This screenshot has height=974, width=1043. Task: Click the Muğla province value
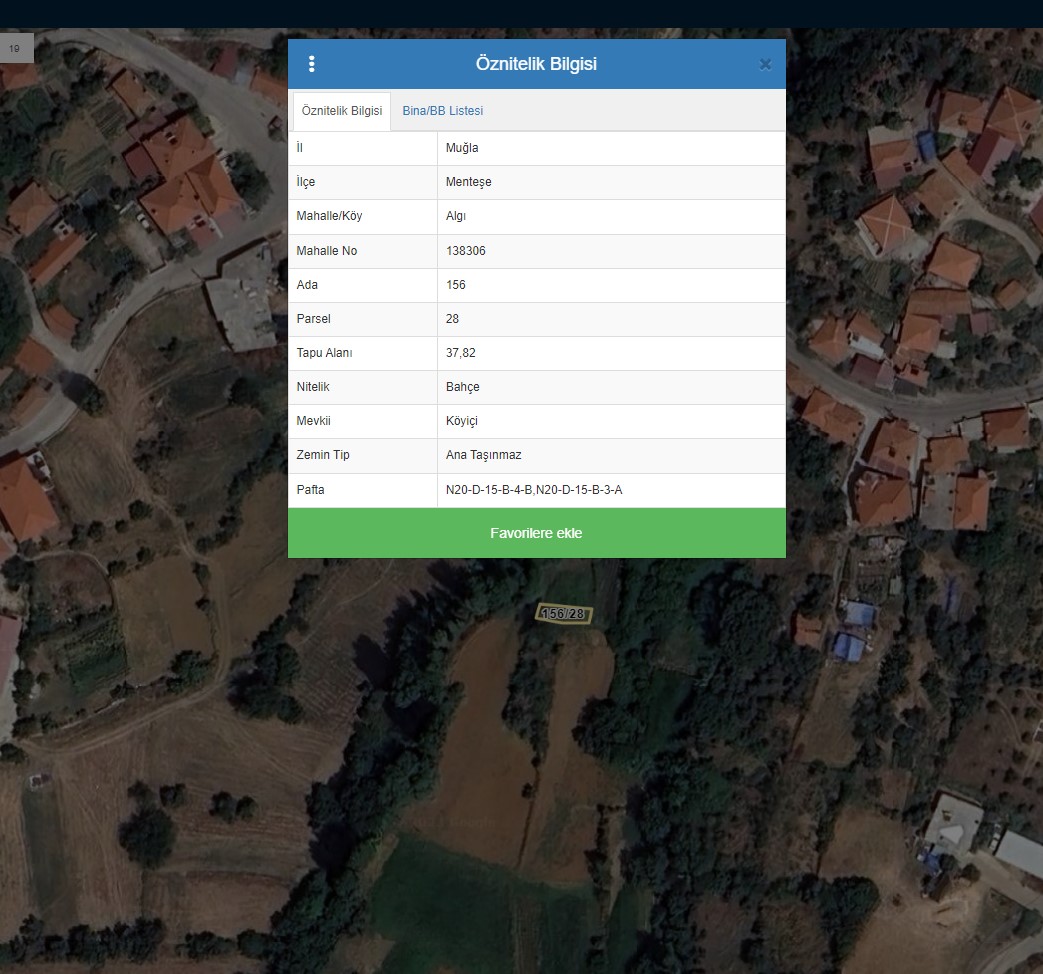[x=462, y=148]
